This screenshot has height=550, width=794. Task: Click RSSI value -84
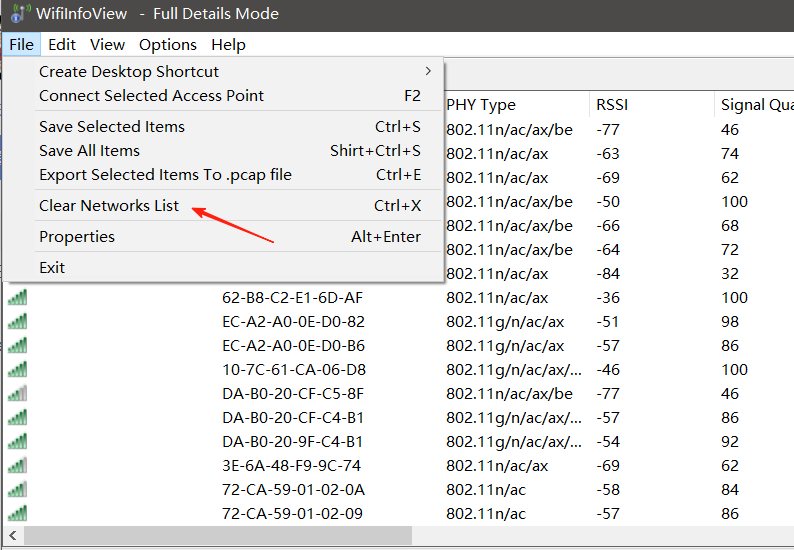pos(608,273)
